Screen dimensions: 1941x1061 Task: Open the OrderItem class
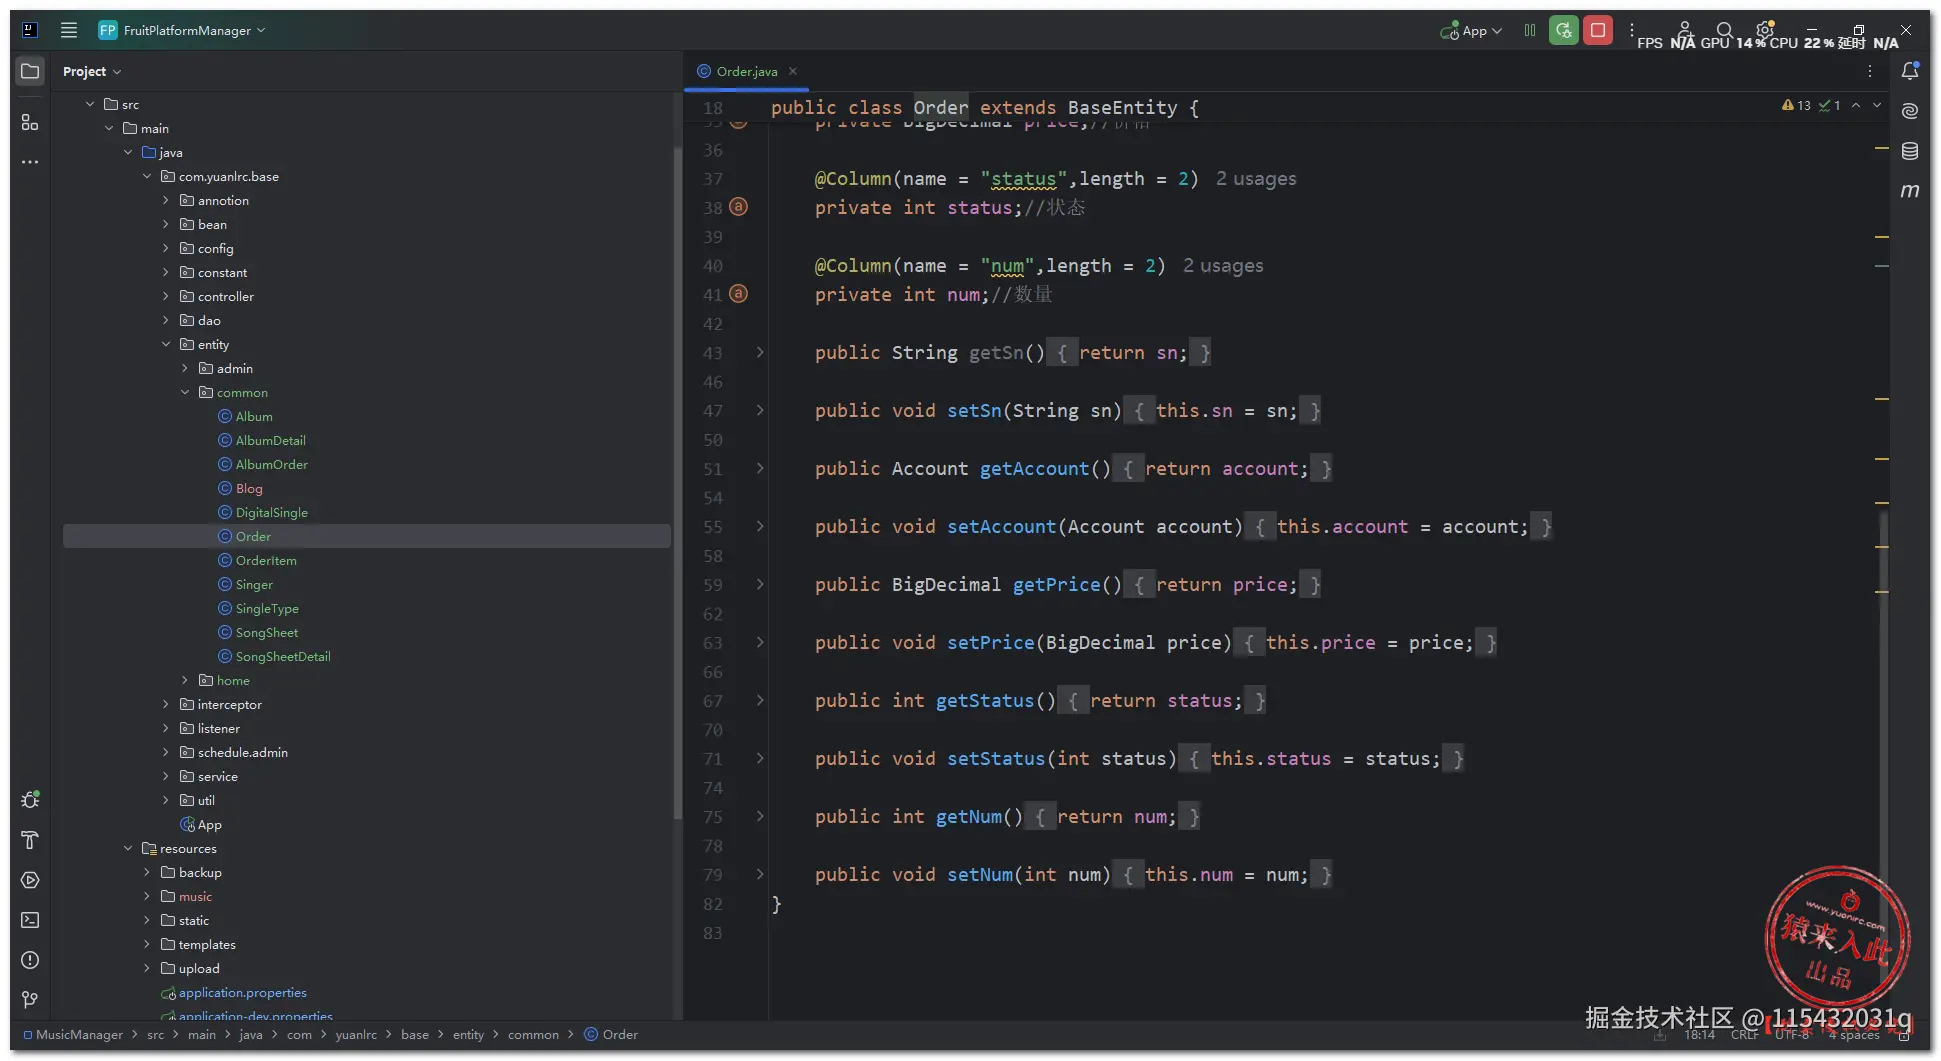tap(266, 560)
